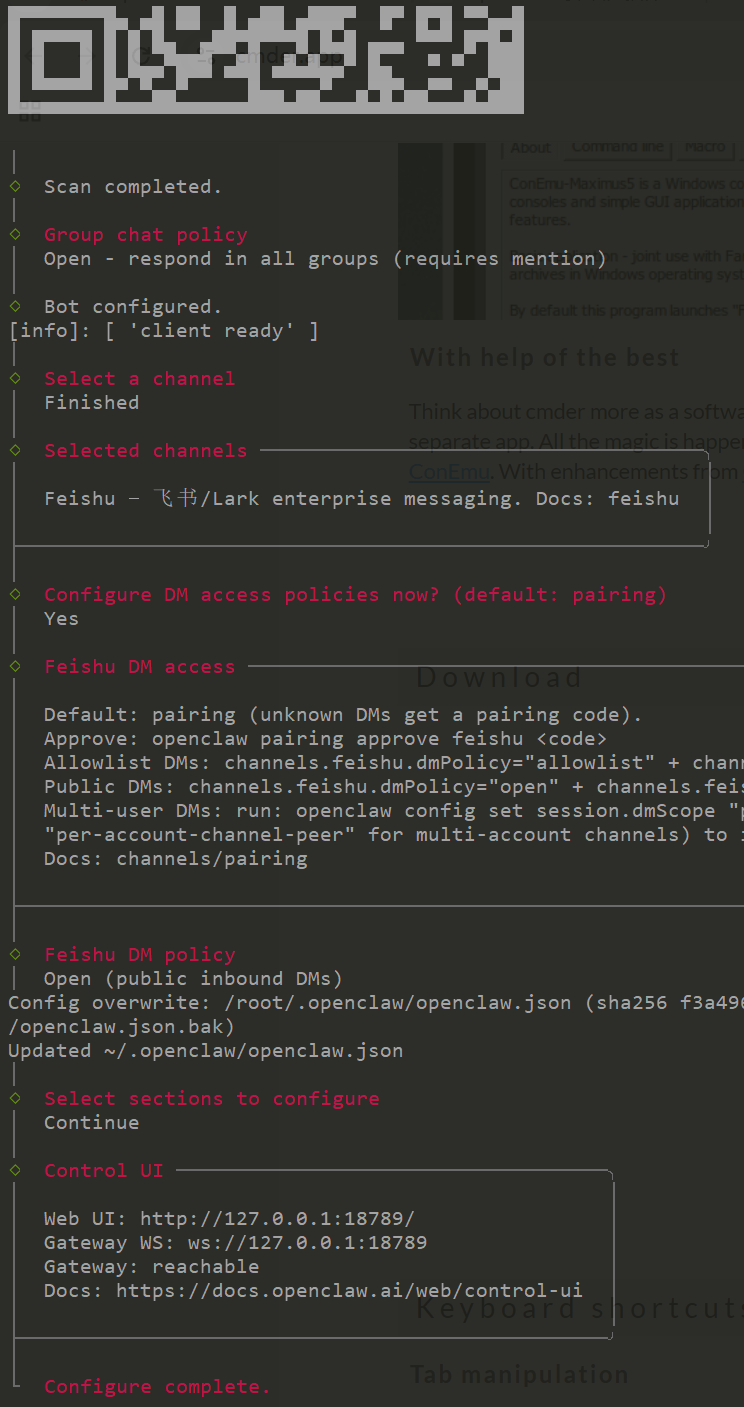Click the 'Continue' answer line
The image size is (744, 1407).
91,1123
